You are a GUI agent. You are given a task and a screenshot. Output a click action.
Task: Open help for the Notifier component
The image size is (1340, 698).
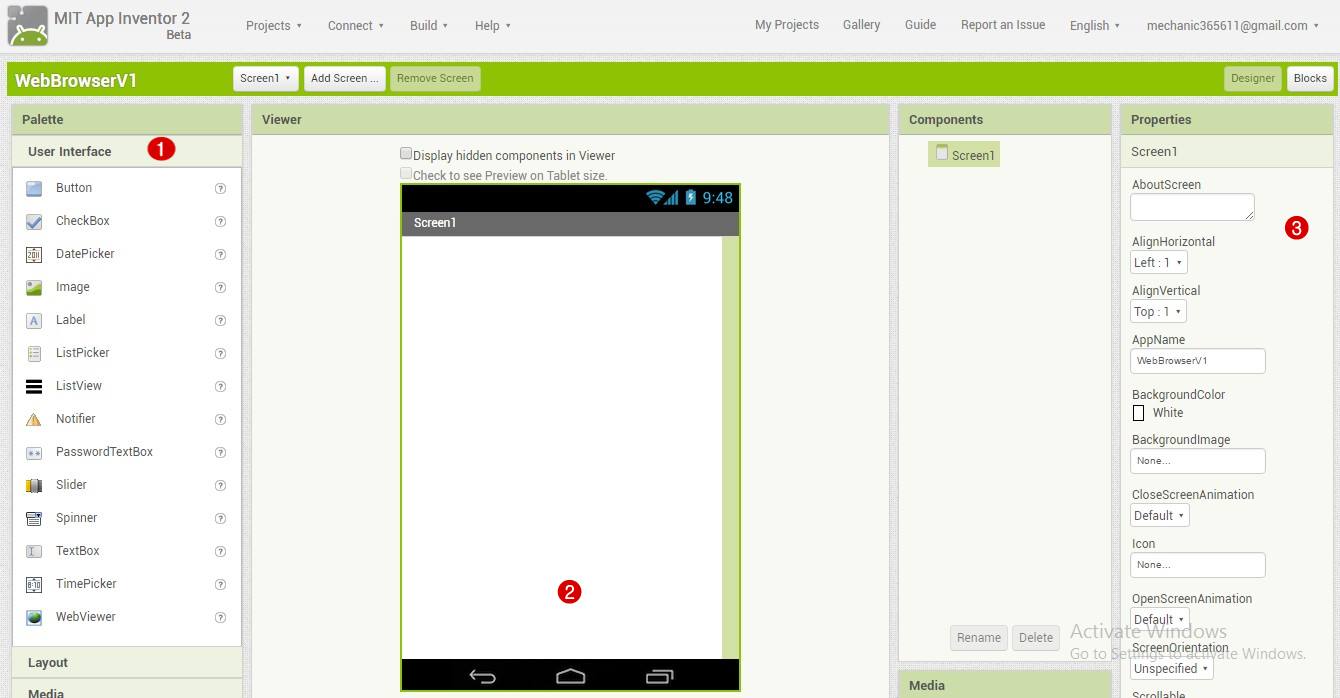click(221, 419)
